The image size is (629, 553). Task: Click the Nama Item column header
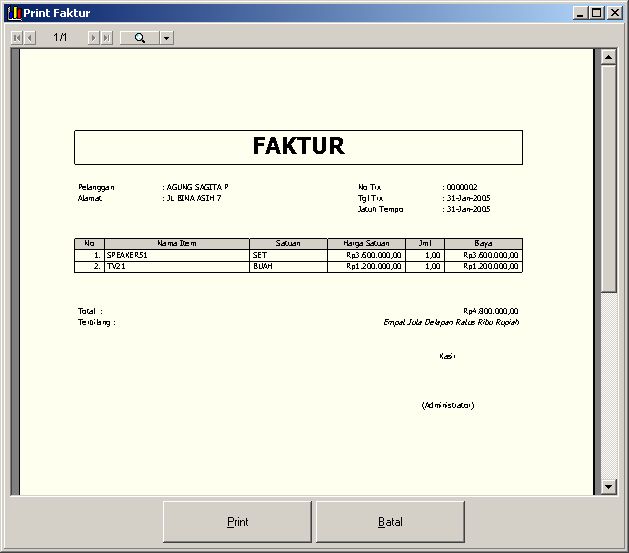(x=176, y=243)
